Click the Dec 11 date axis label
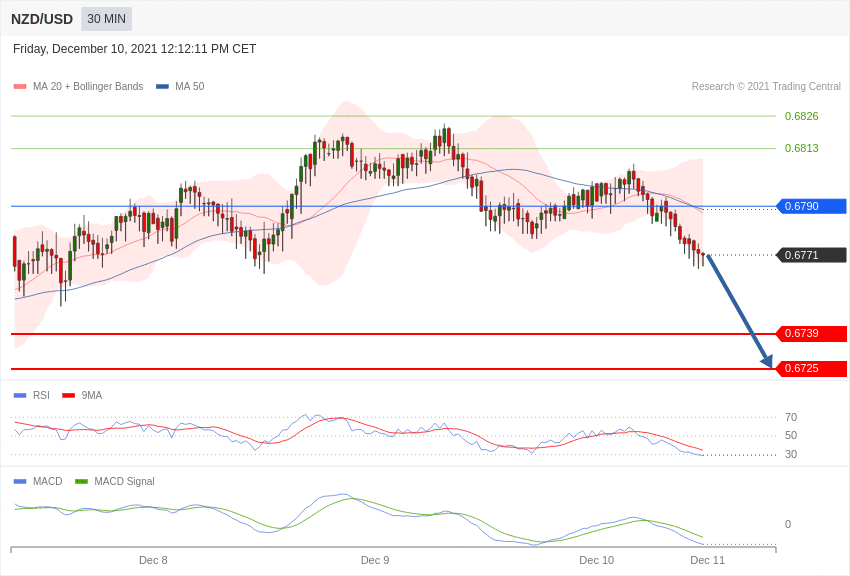 pos(707,560)
